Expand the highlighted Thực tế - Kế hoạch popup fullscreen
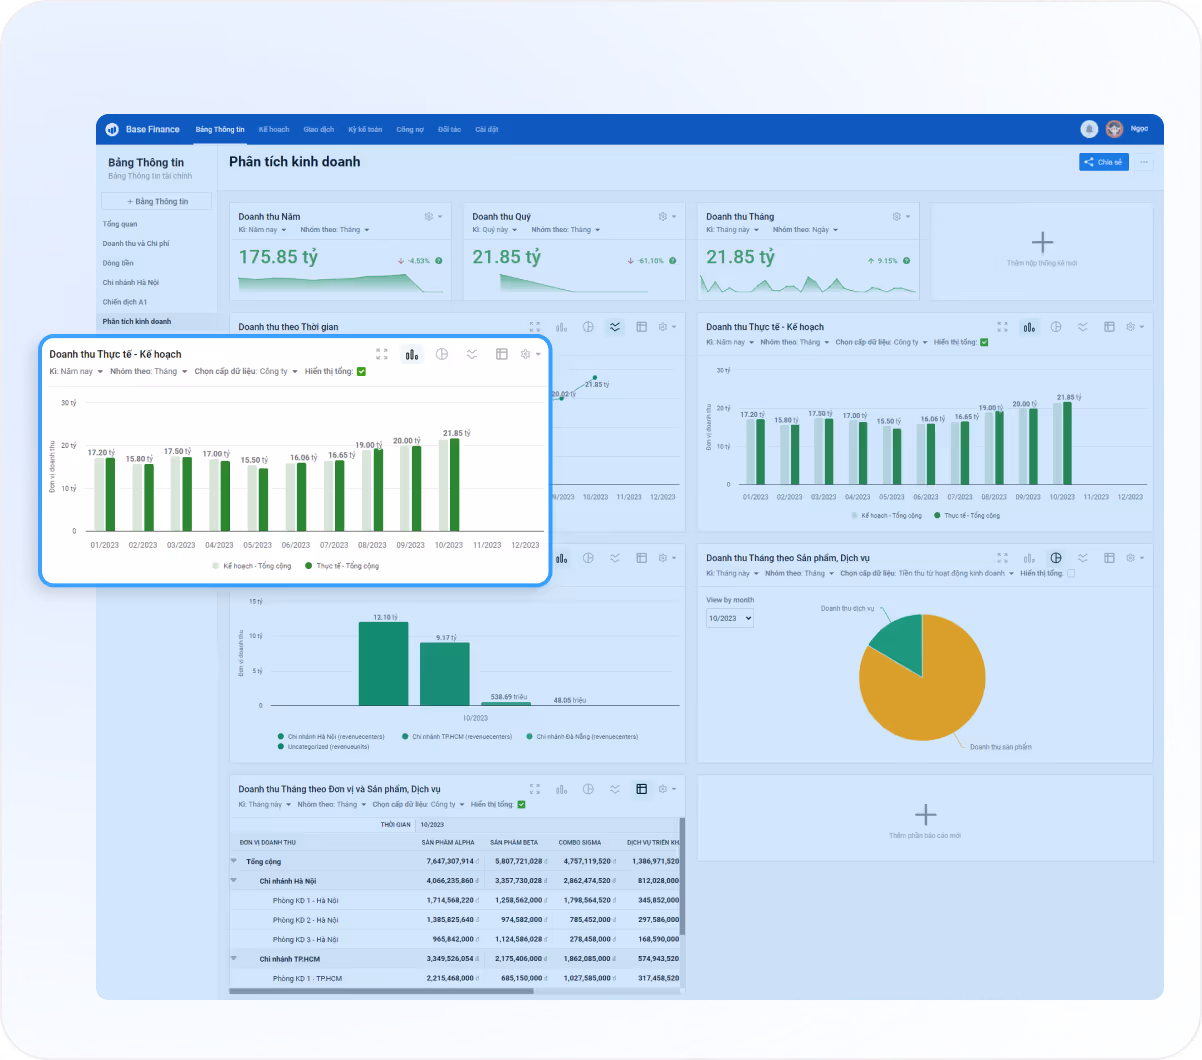This screenshot has height=1060, width=1202. coord(382,354)
